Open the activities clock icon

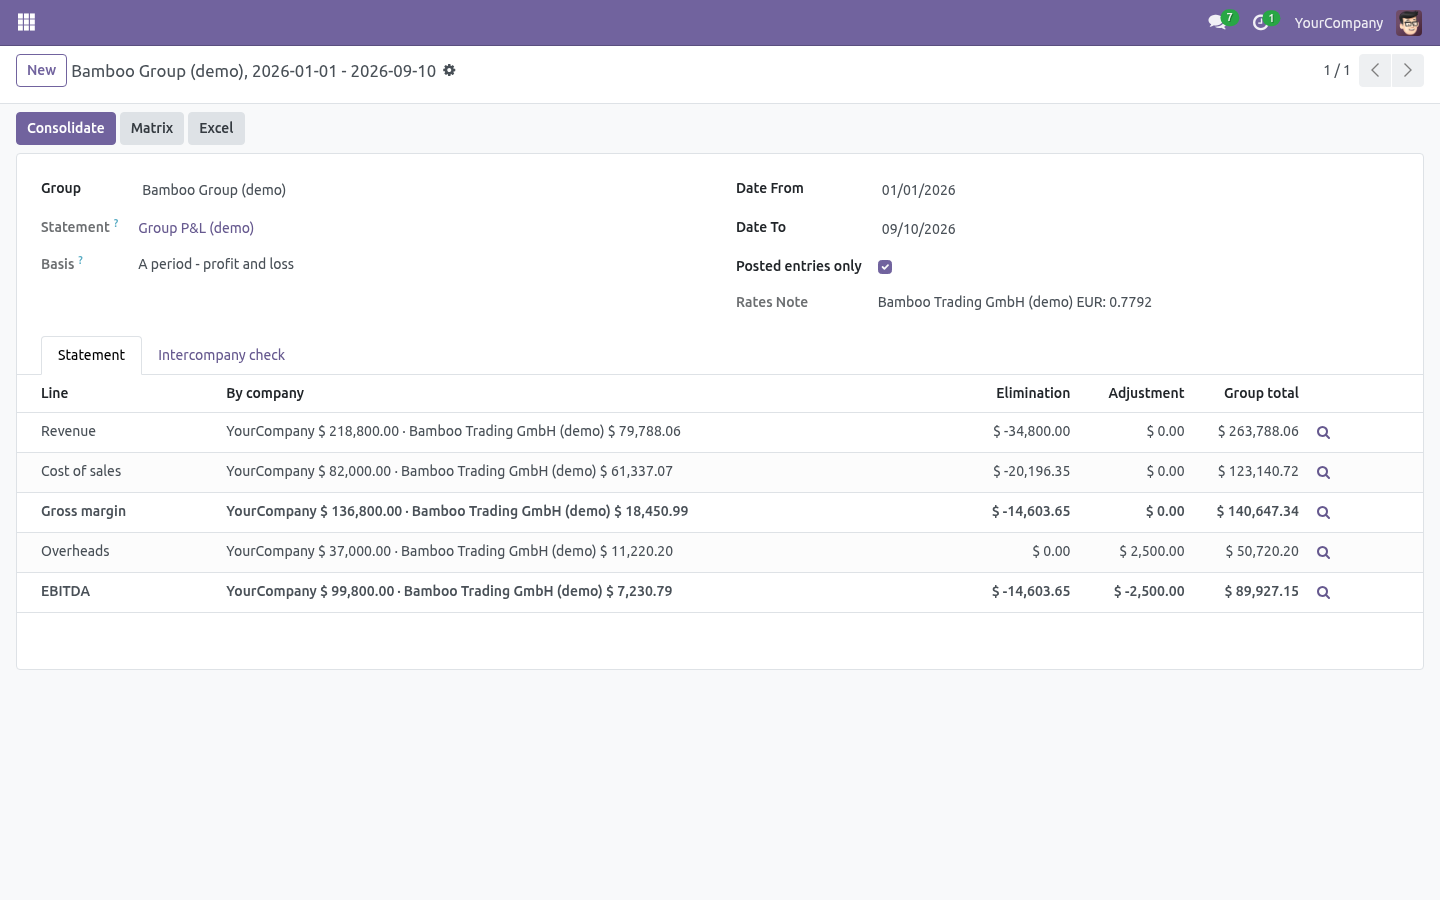(x=1261, y=22)
